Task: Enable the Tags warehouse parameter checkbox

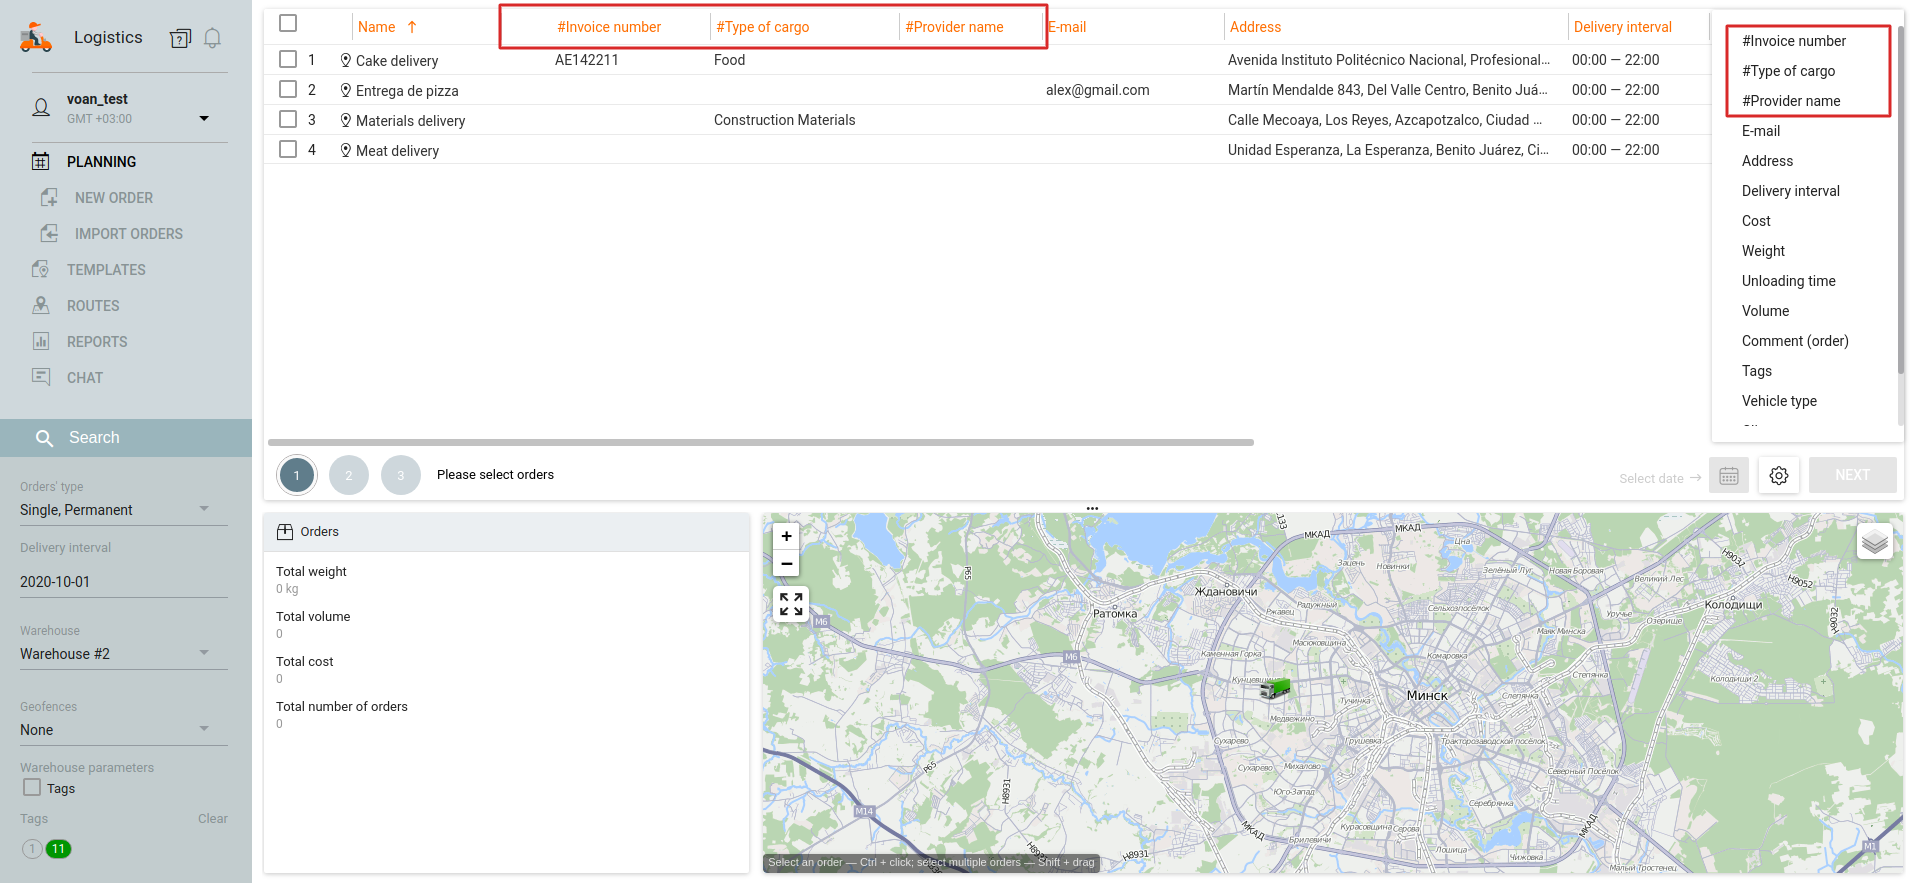Action: (32, 788)
